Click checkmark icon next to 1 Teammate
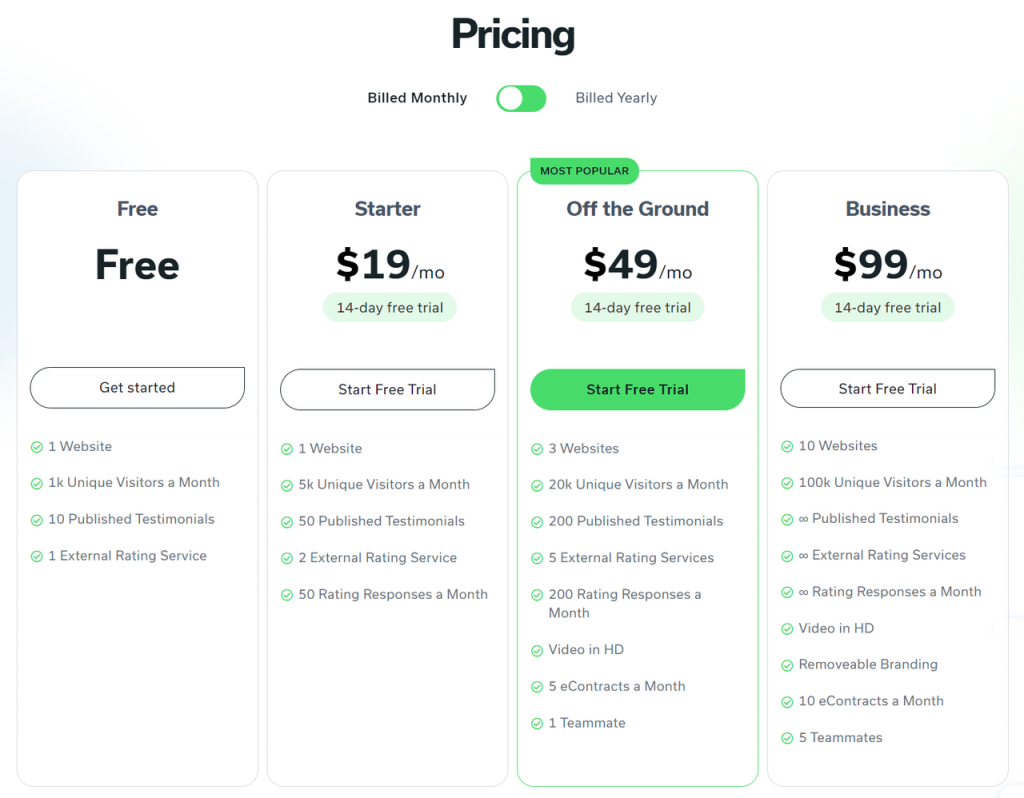 [x=537, y=724]
